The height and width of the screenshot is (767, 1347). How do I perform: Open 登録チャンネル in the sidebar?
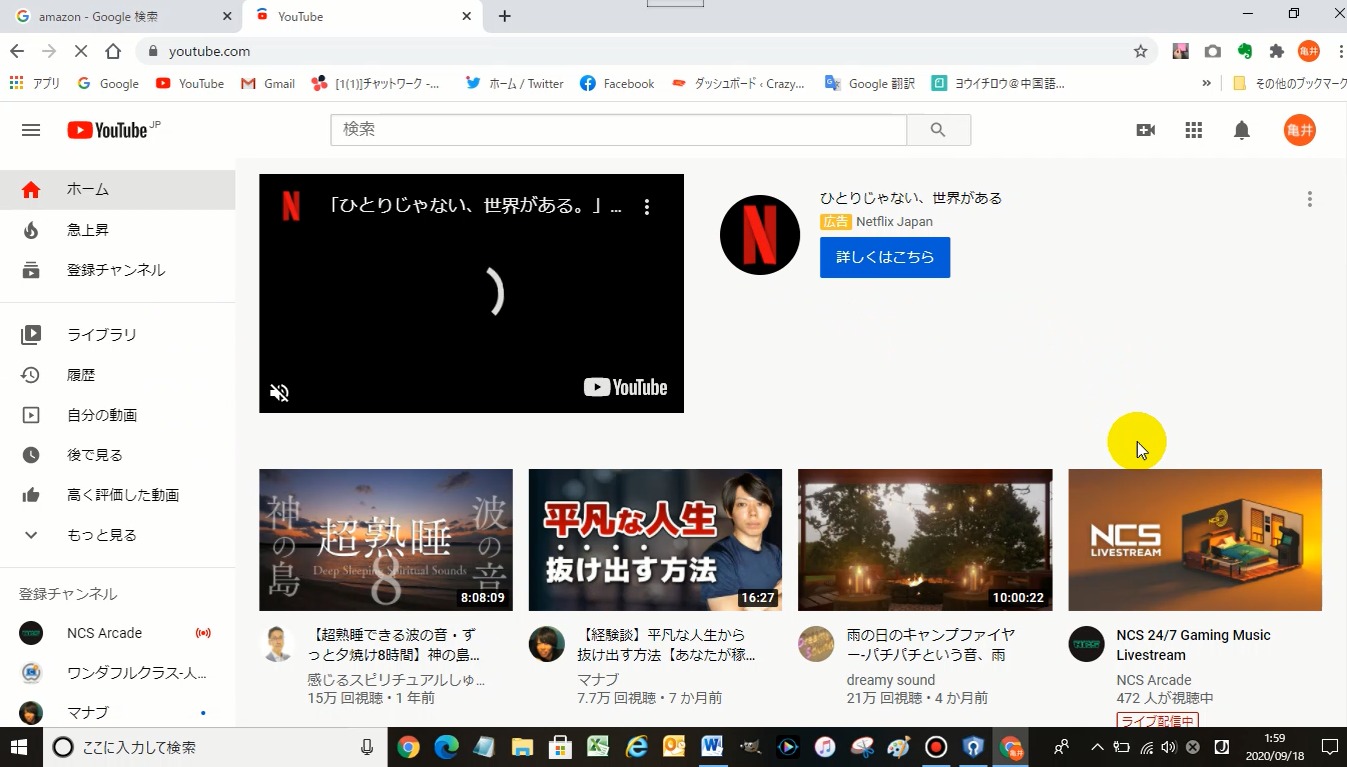pyautogui.click(x=115, y=270)
